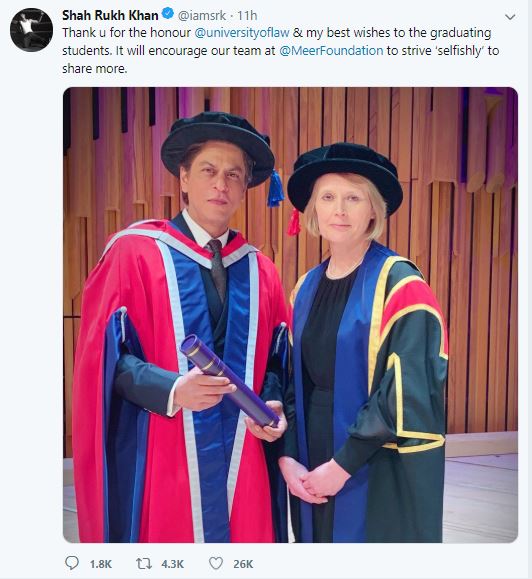Click the tweet text body
The width and height of the screenshot is (532, 579).
click(x=281, y=51)
